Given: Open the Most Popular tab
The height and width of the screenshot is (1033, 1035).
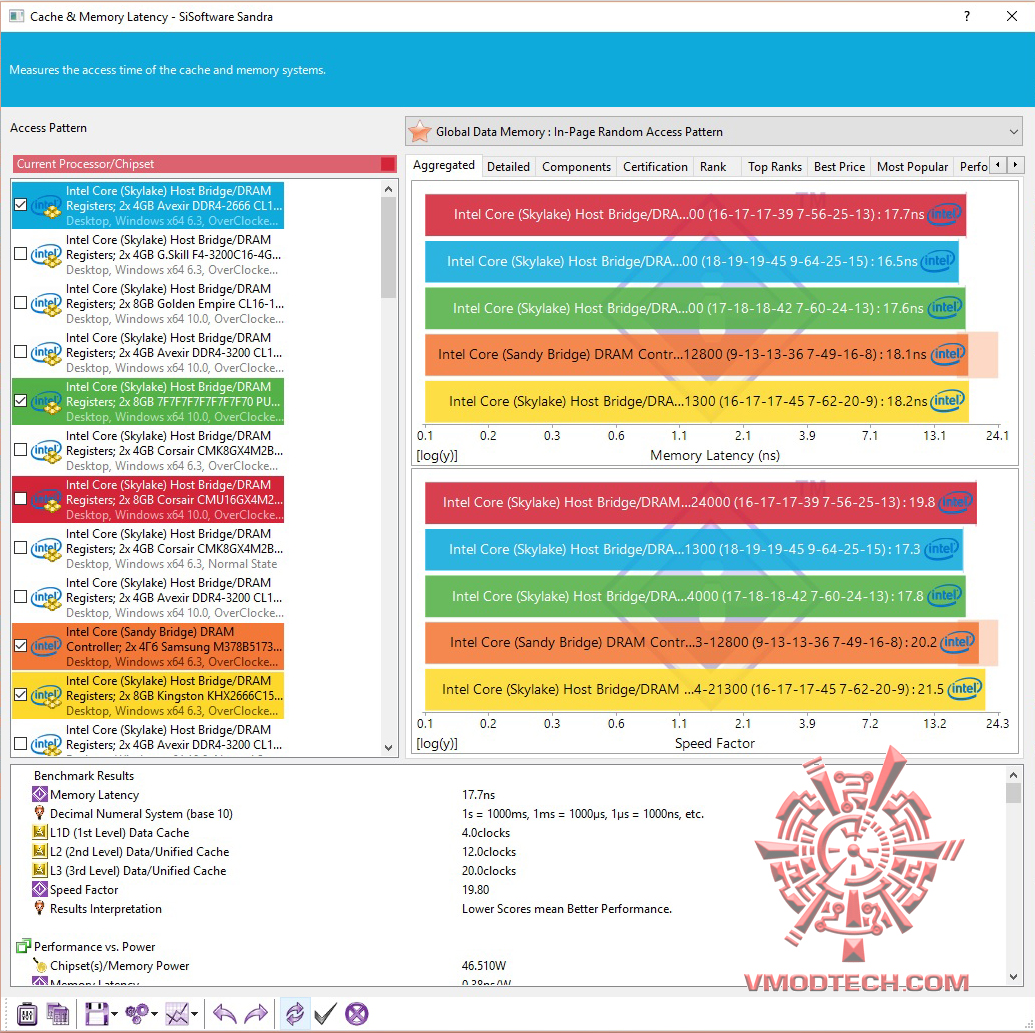Looking at the screenshot, I should click(x=912, y=167).
